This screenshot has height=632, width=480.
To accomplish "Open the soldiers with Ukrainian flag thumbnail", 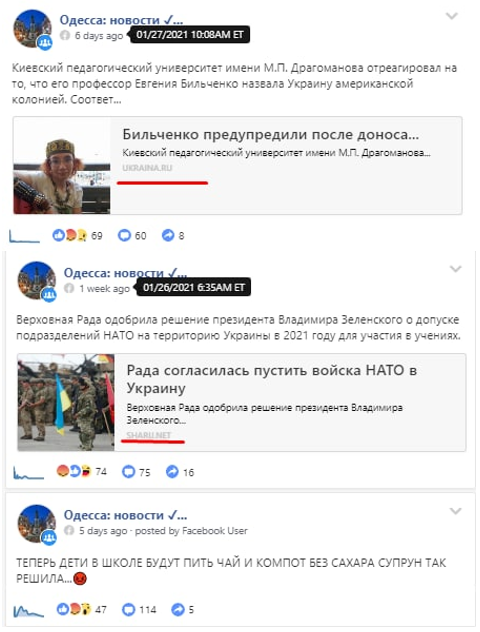I will (66, 402).
